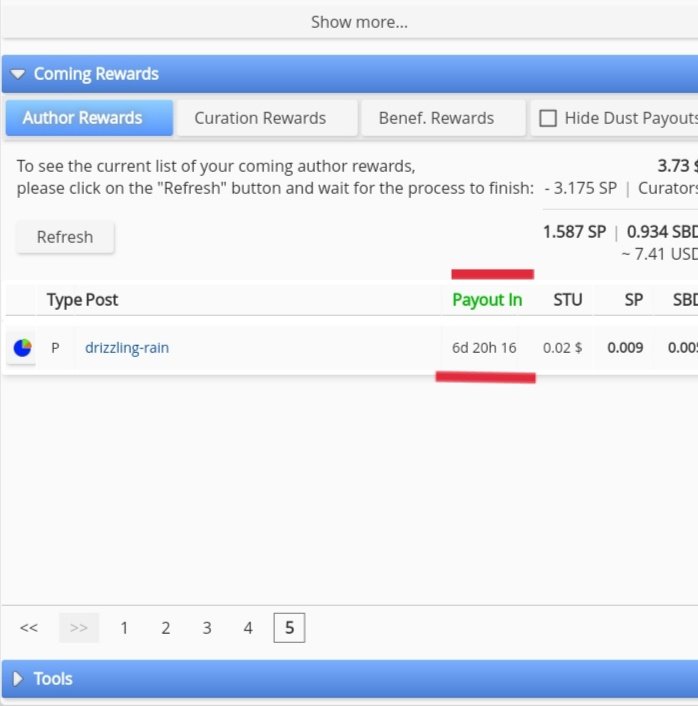Go to page 1
The width and height of the screenshot is (698, 706).
pos(124,628)
